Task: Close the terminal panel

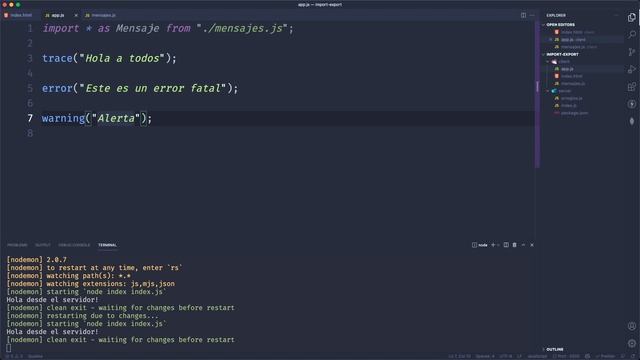Action: 532,245
